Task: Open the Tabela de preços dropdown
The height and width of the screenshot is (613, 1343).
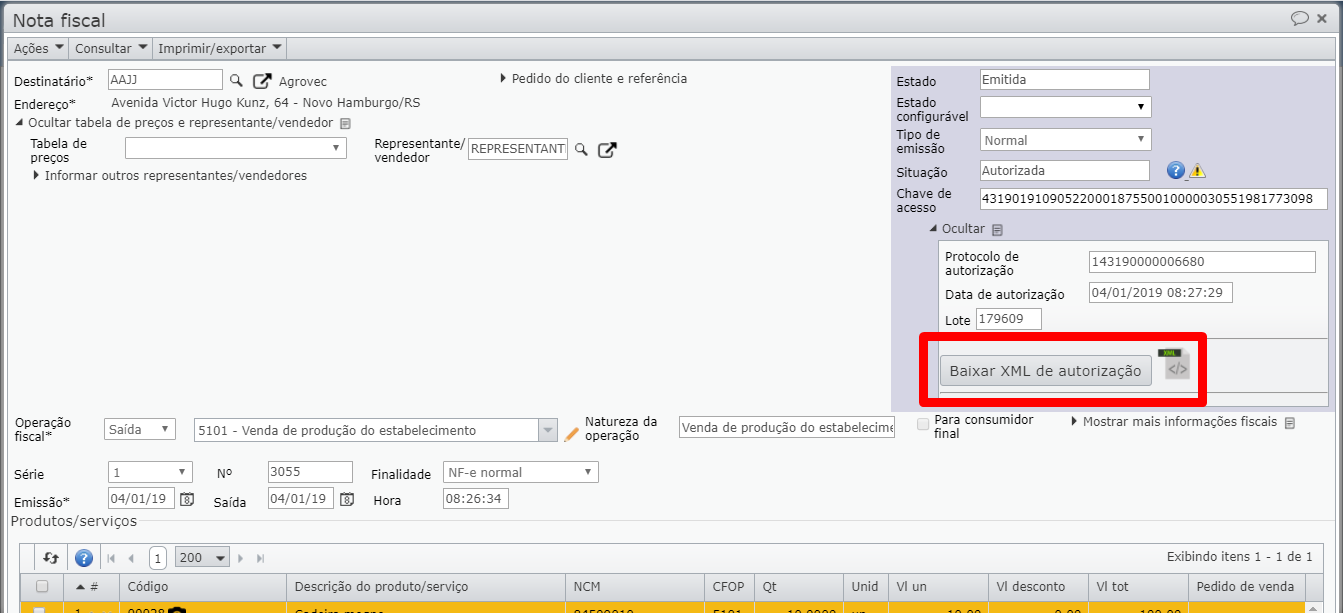Action: click(236, 148)
